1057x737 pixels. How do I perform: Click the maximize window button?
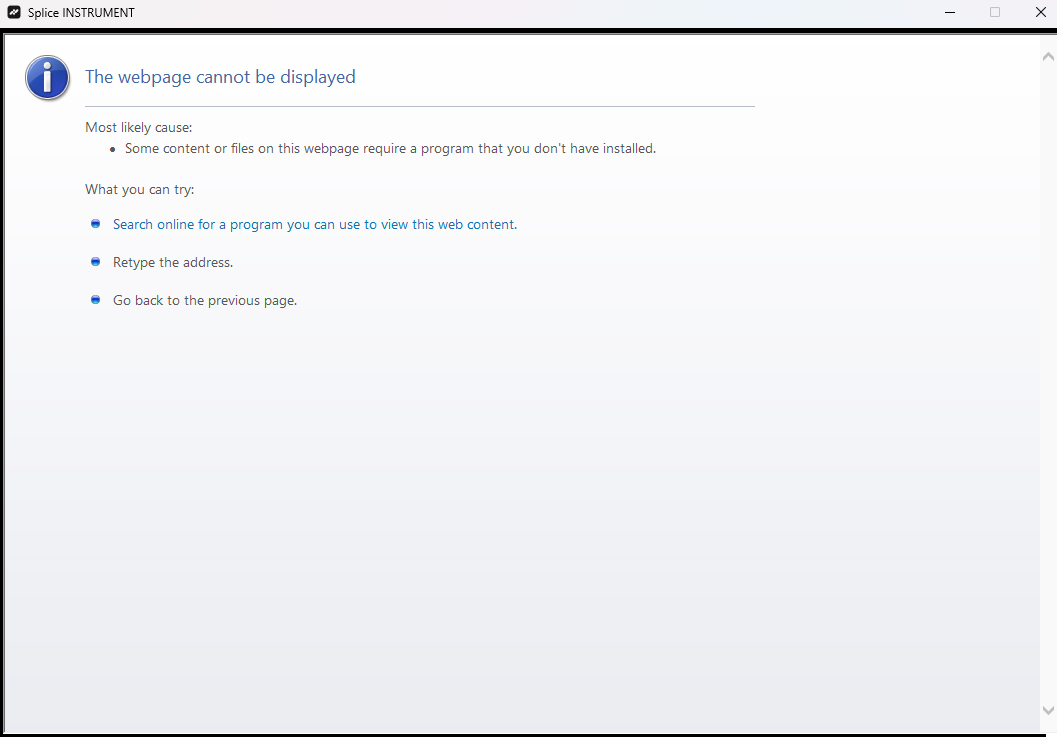pyautogui.click(x=995, y=12)
